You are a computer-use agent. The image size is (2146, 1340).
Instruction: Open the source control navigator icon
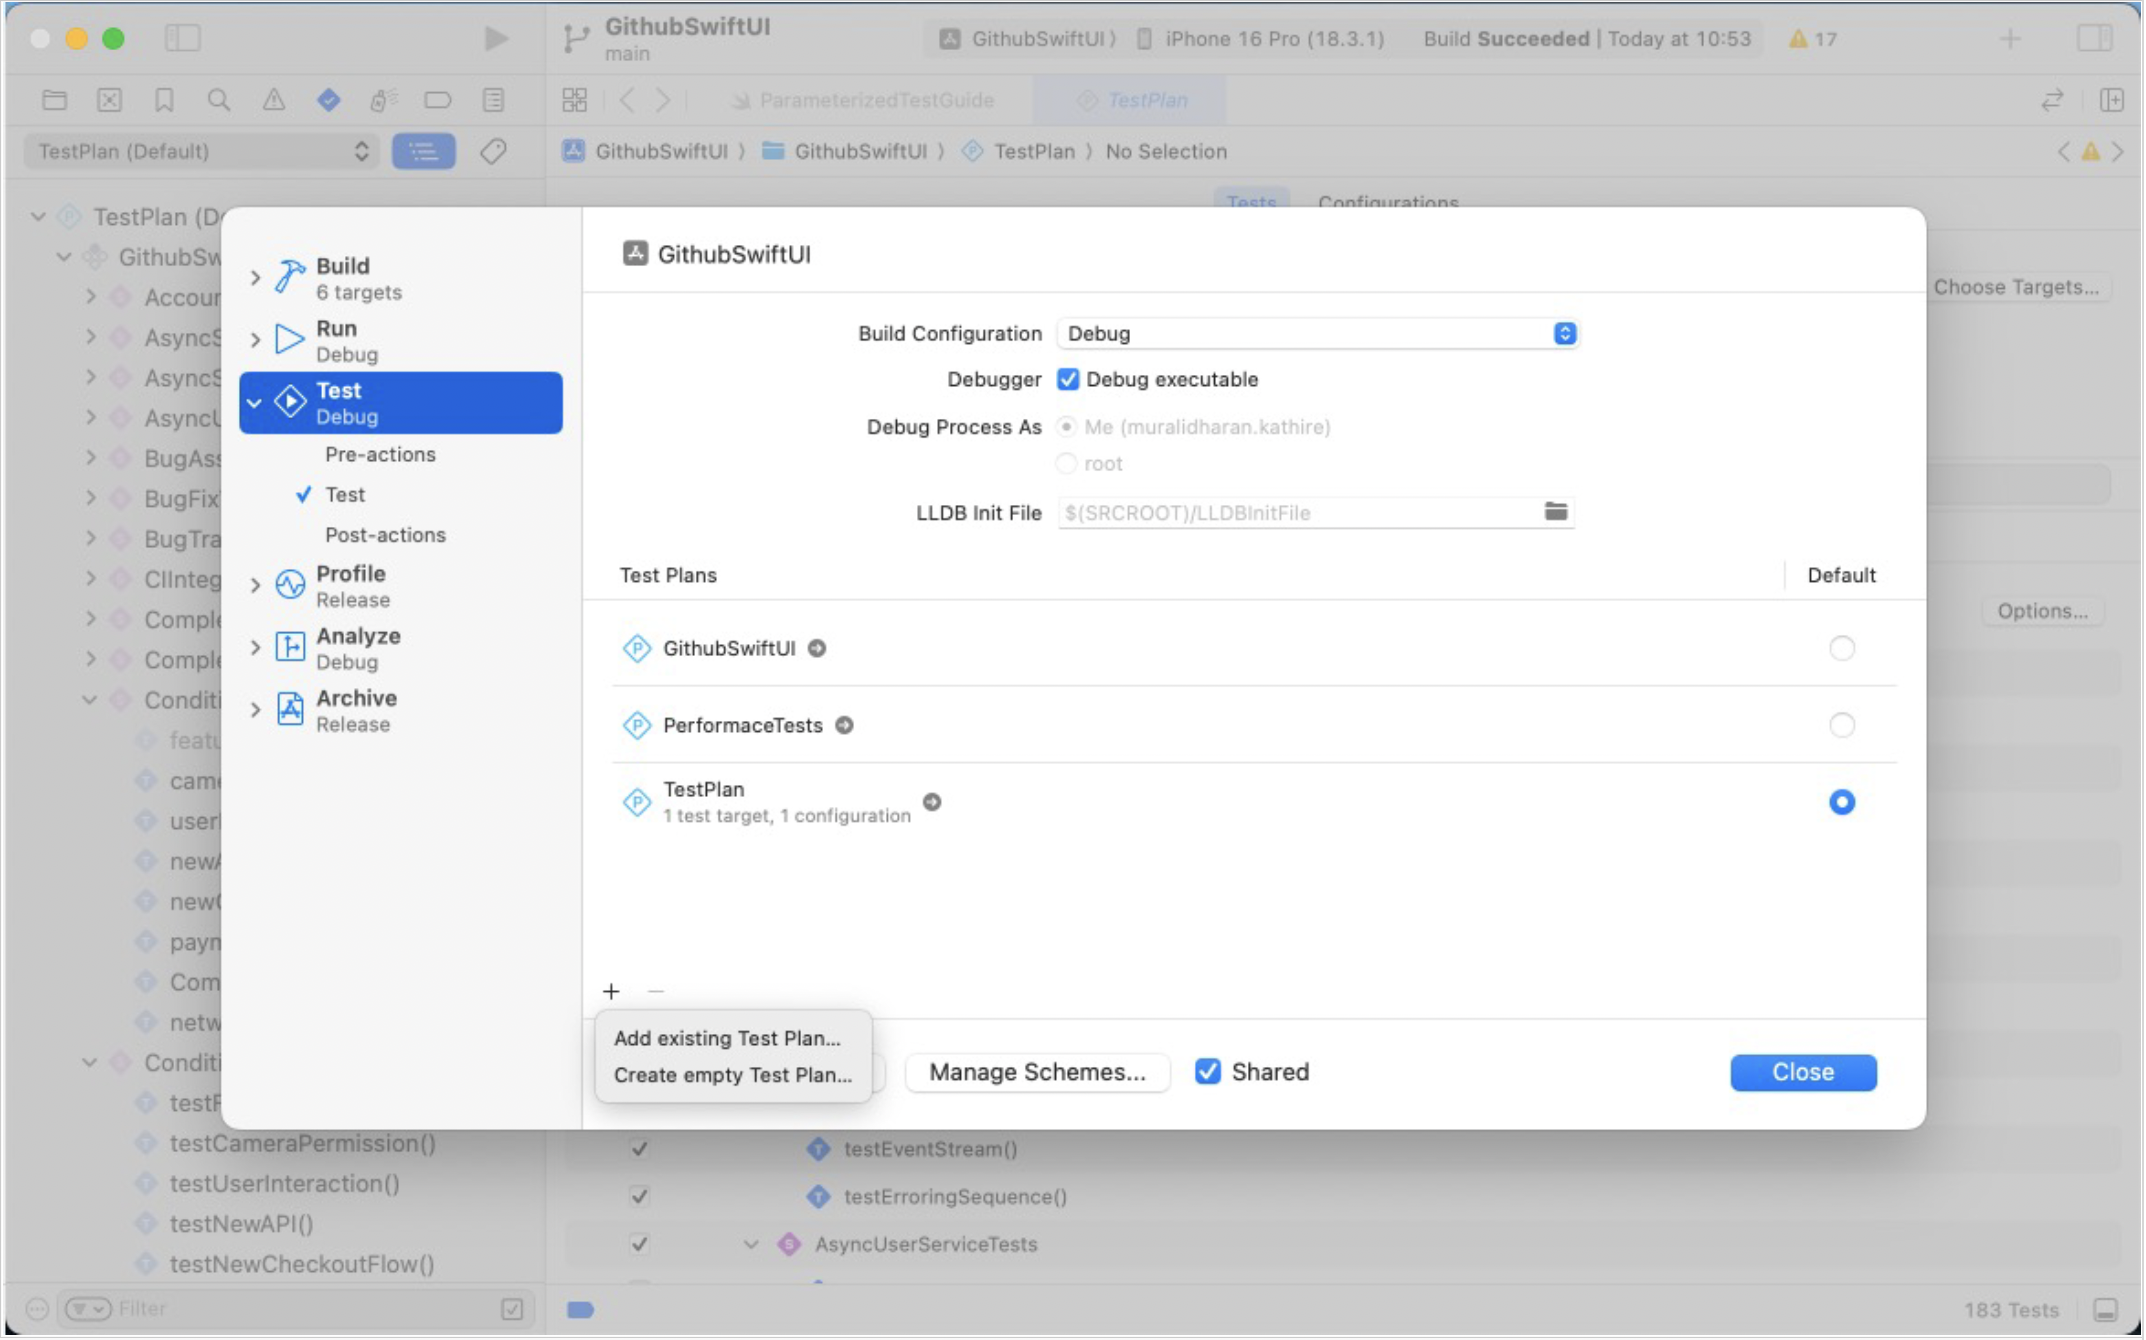110,100
